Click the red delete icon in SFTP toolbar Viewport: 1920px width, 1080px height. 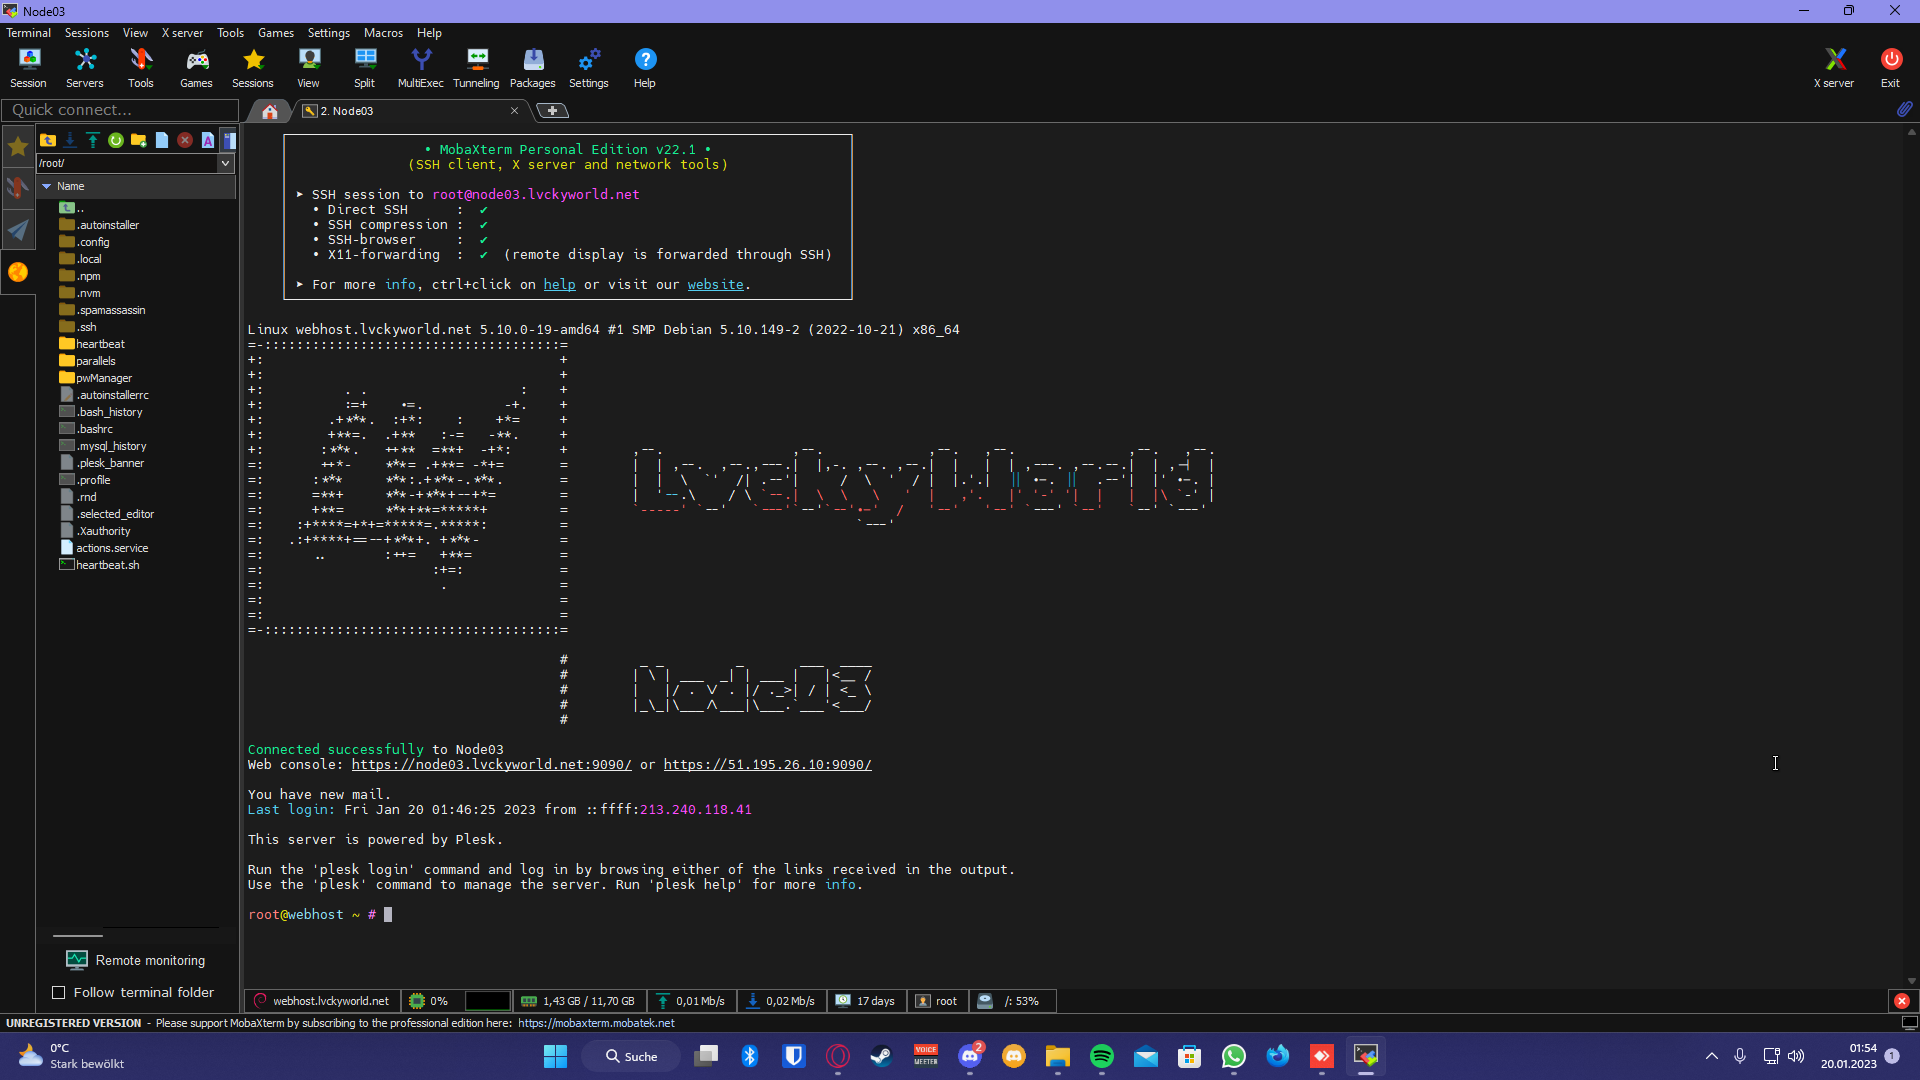click(x=185, y=140)
